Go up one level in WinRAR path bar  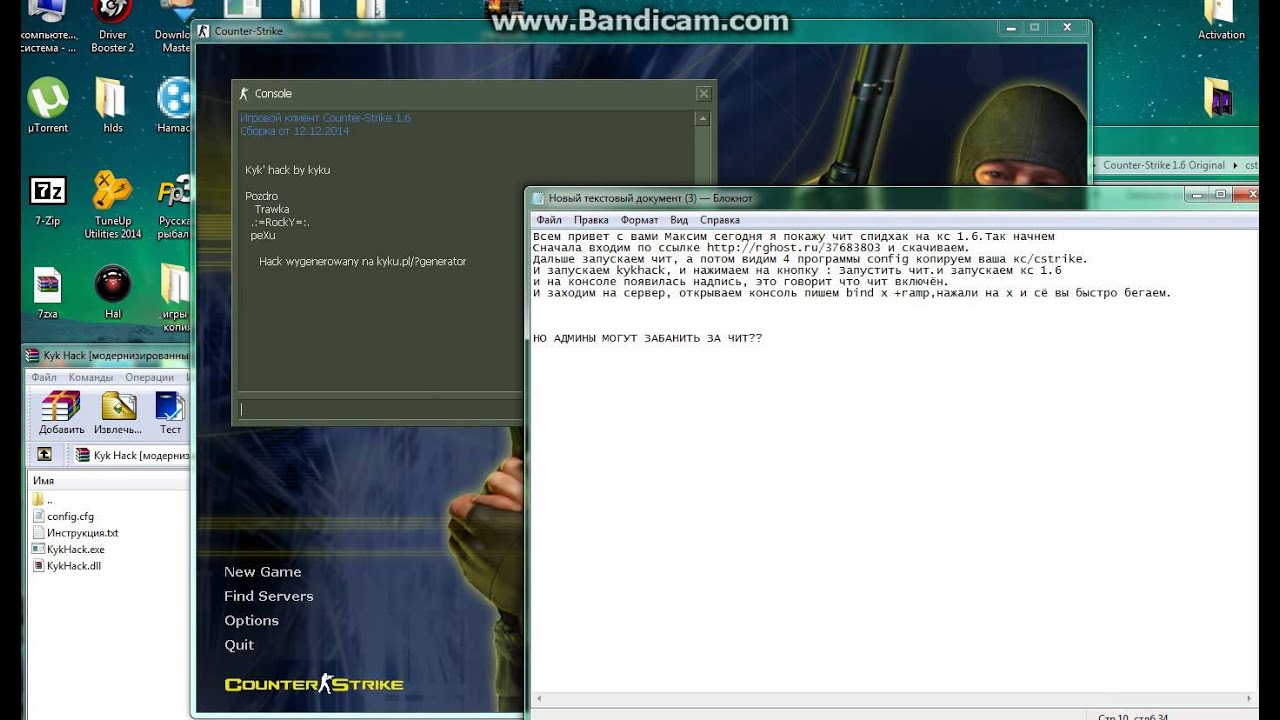[x=44, y=454]
